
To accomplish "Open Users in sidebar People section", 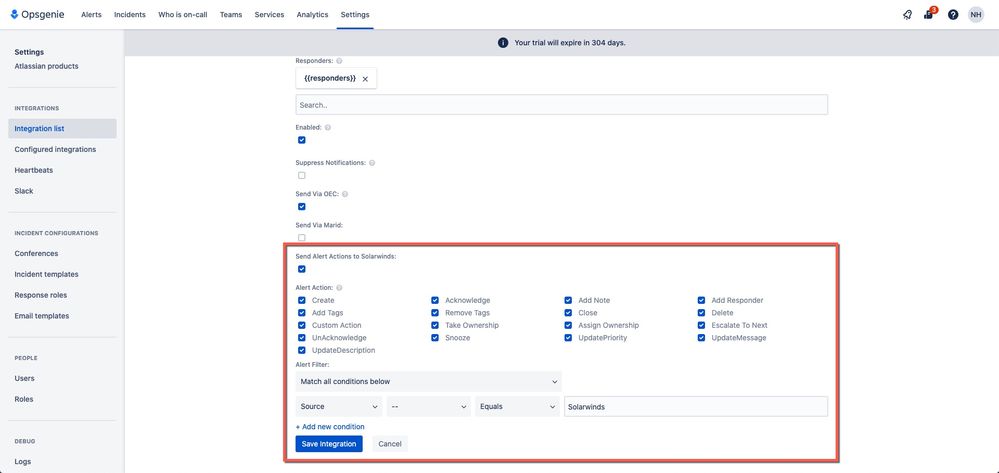I will point(24,379).
